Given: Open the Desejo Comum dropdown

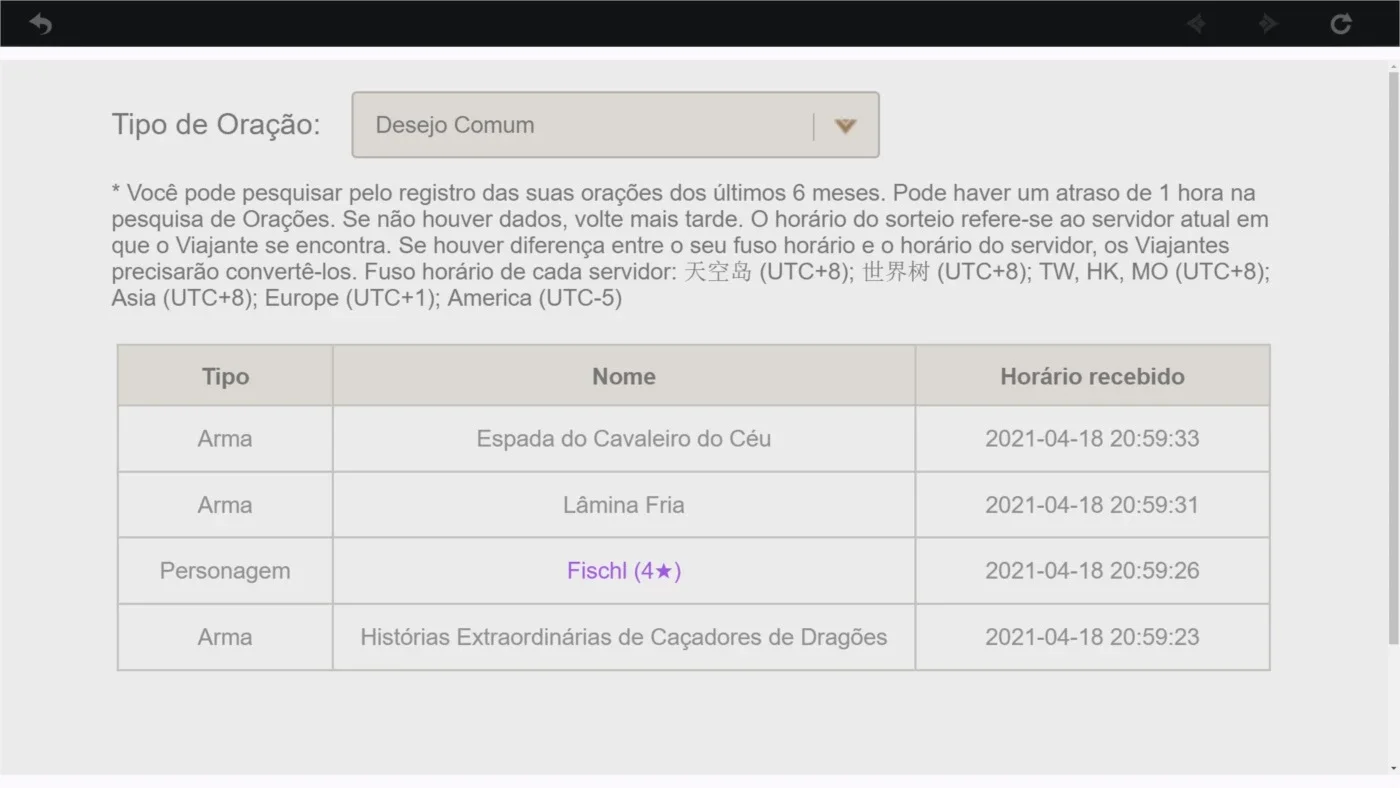Looking at the screenshot, I should [615, 125].
